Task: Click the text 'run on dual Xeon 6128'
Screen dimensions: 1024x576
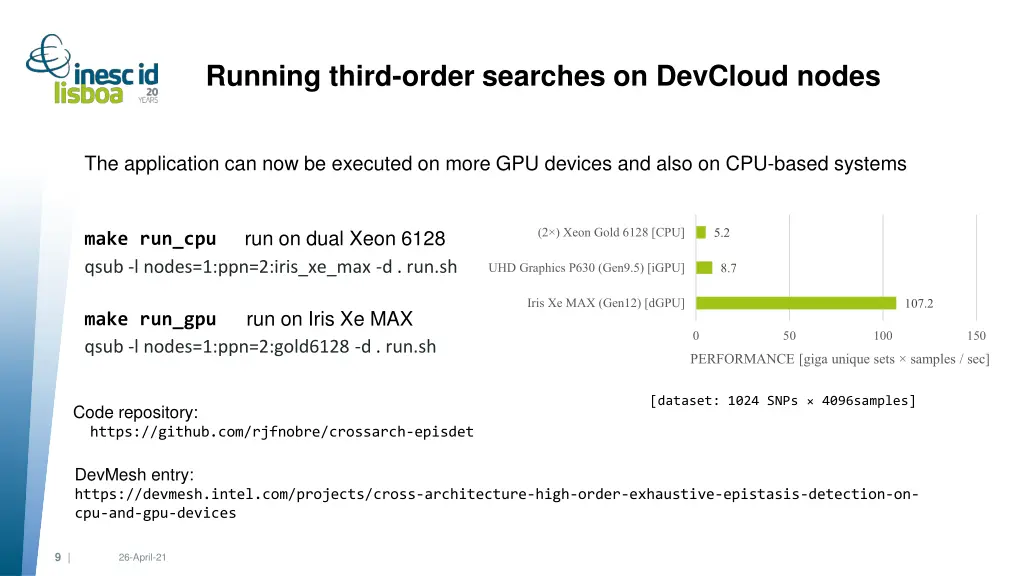Action: point(345,238)
